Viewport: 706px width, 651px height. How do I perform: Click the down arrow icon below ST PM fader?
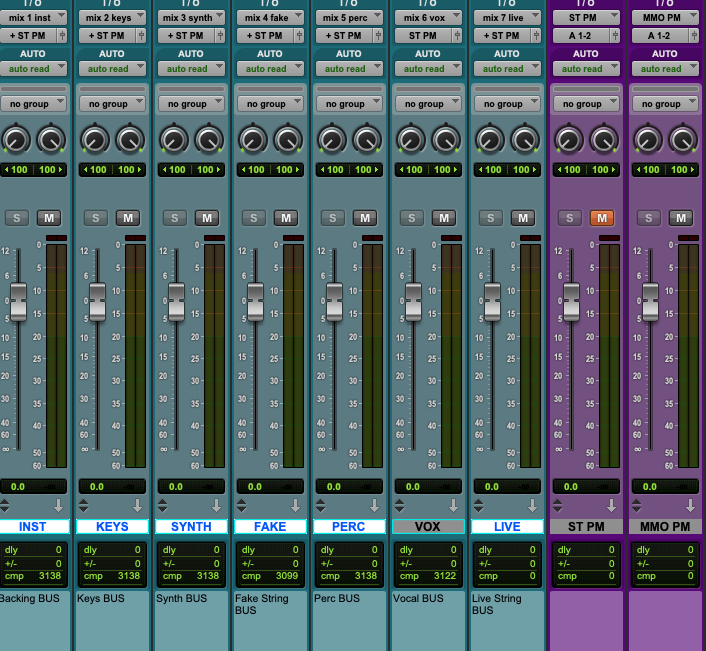click(612, 506)
